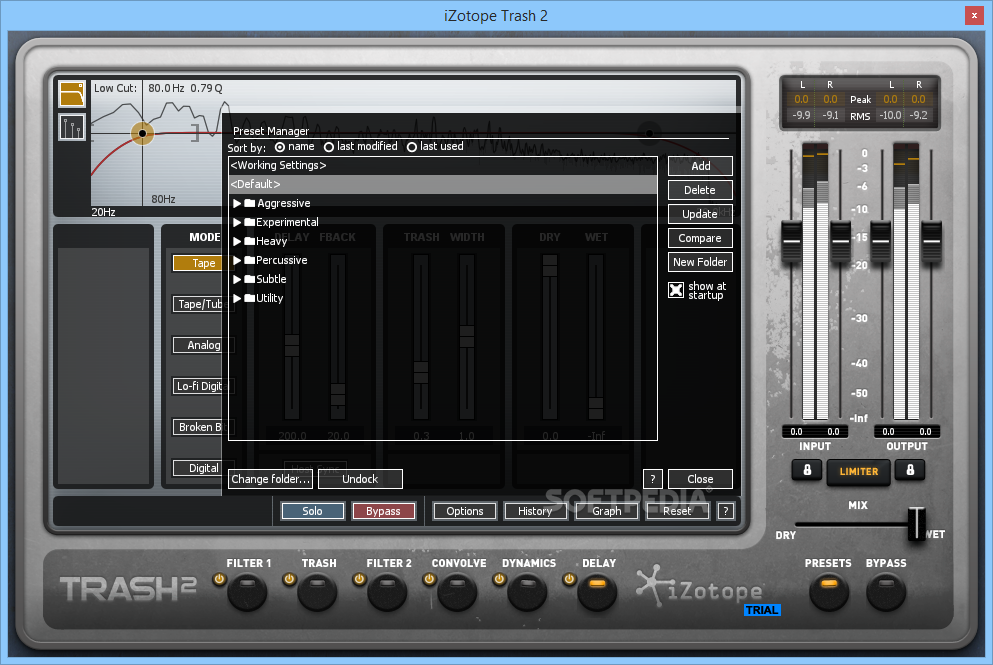Sort presets by last modified
The height and width of the screenshot is (665, 993).
[329, 147]
